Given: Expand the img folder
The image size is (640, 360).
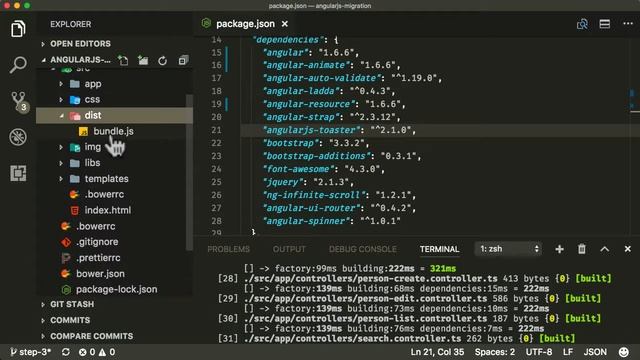Looking at the screenshot, I should click(x=93, y=147).
